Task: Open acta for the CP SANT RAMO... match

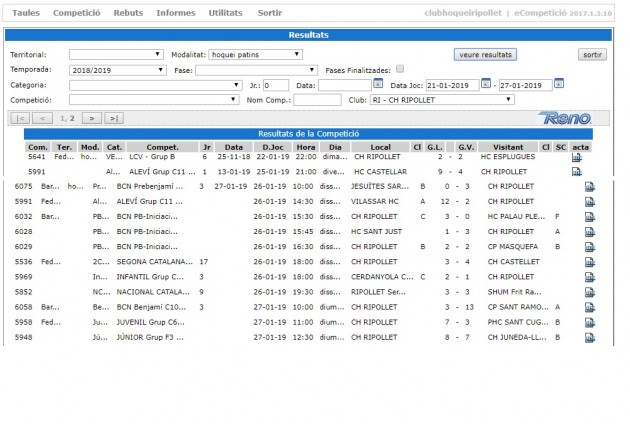Action: pyautogui.click(x=589, y=307)
